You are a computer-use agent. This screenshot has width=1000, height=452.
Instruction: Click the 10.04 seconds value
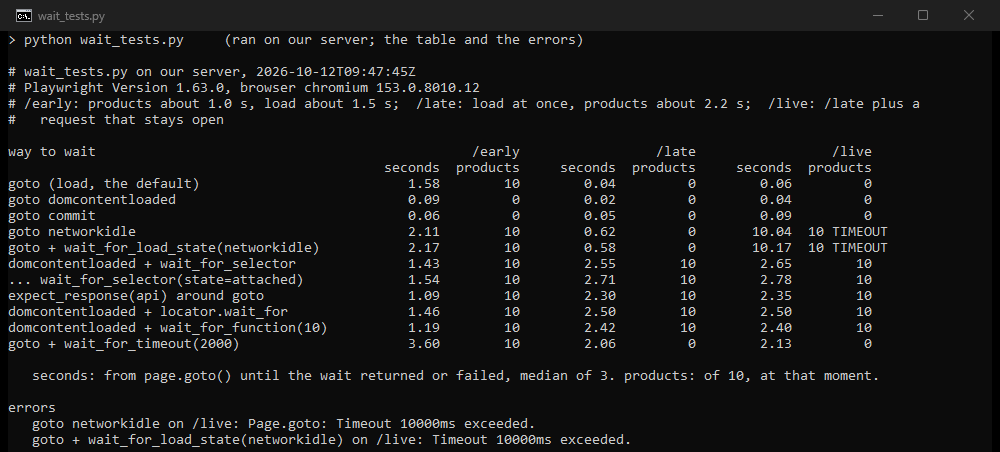(x=772, y=231)
